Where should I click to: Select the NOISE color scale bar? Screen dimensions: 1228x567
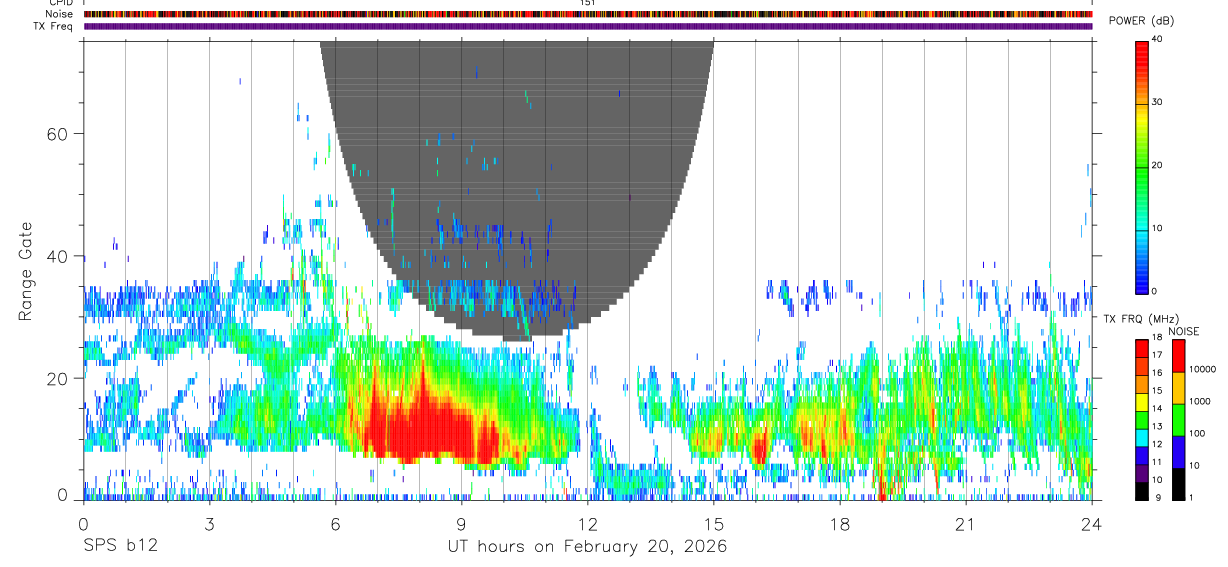tap(1177, 420)
